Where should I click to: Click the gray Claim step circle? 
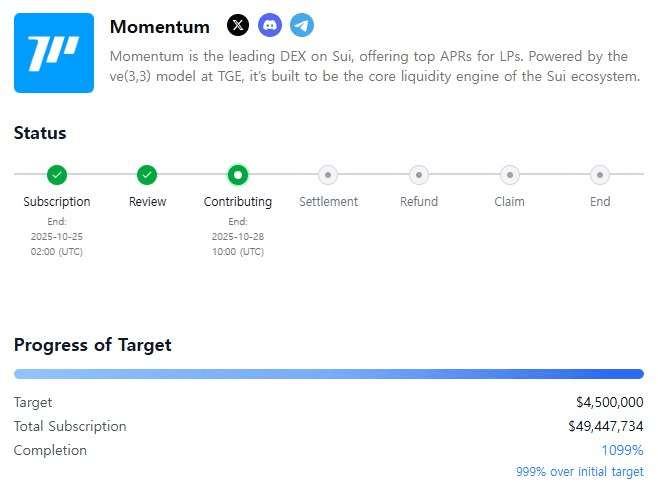[x=509, y=175]
